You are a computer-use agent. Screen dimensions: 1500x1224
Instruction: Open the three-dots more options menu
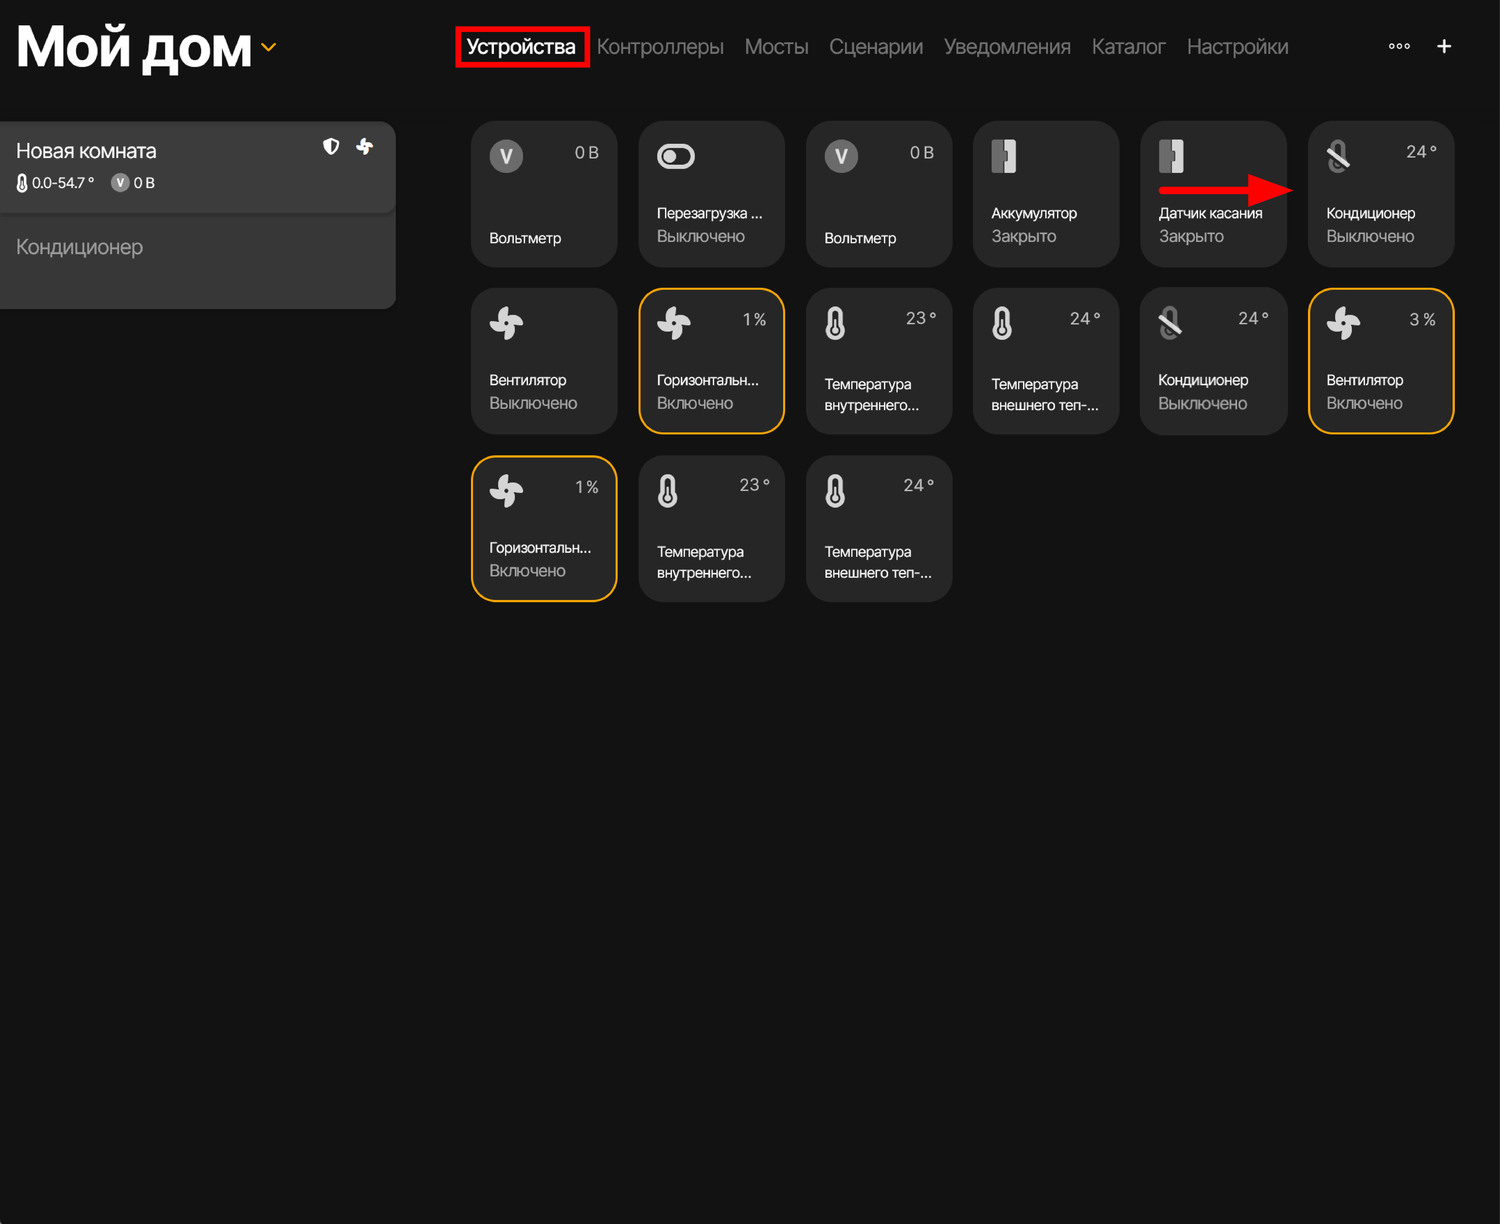(x=1399, y=47)
